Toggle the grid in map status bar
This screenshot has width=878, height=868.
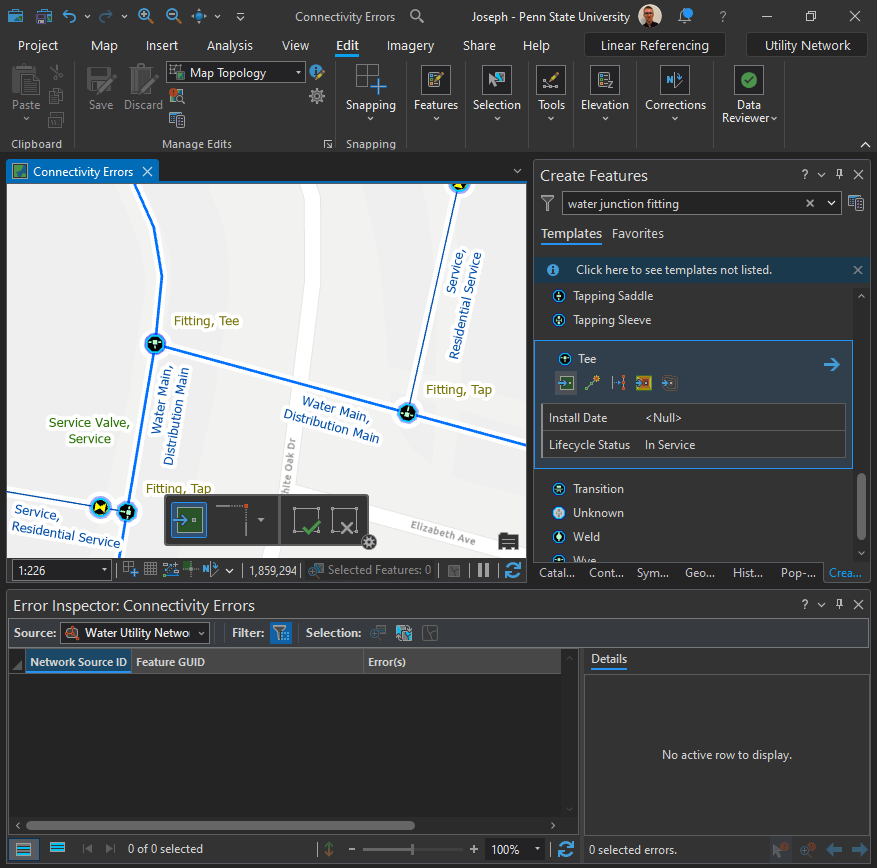pyautogui.click(x=150, y=570)
